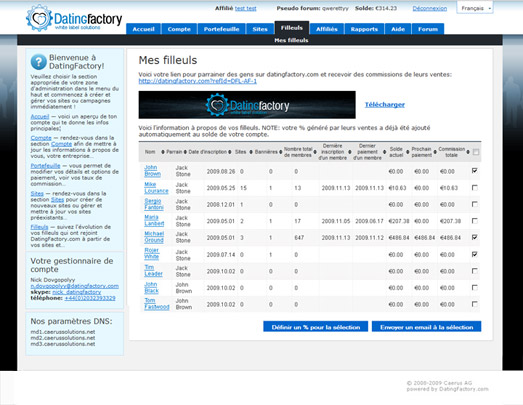Click the Déconnexion link
Image resolution: width=523 pixels, height=405 pixels.
tap(430, 8)
